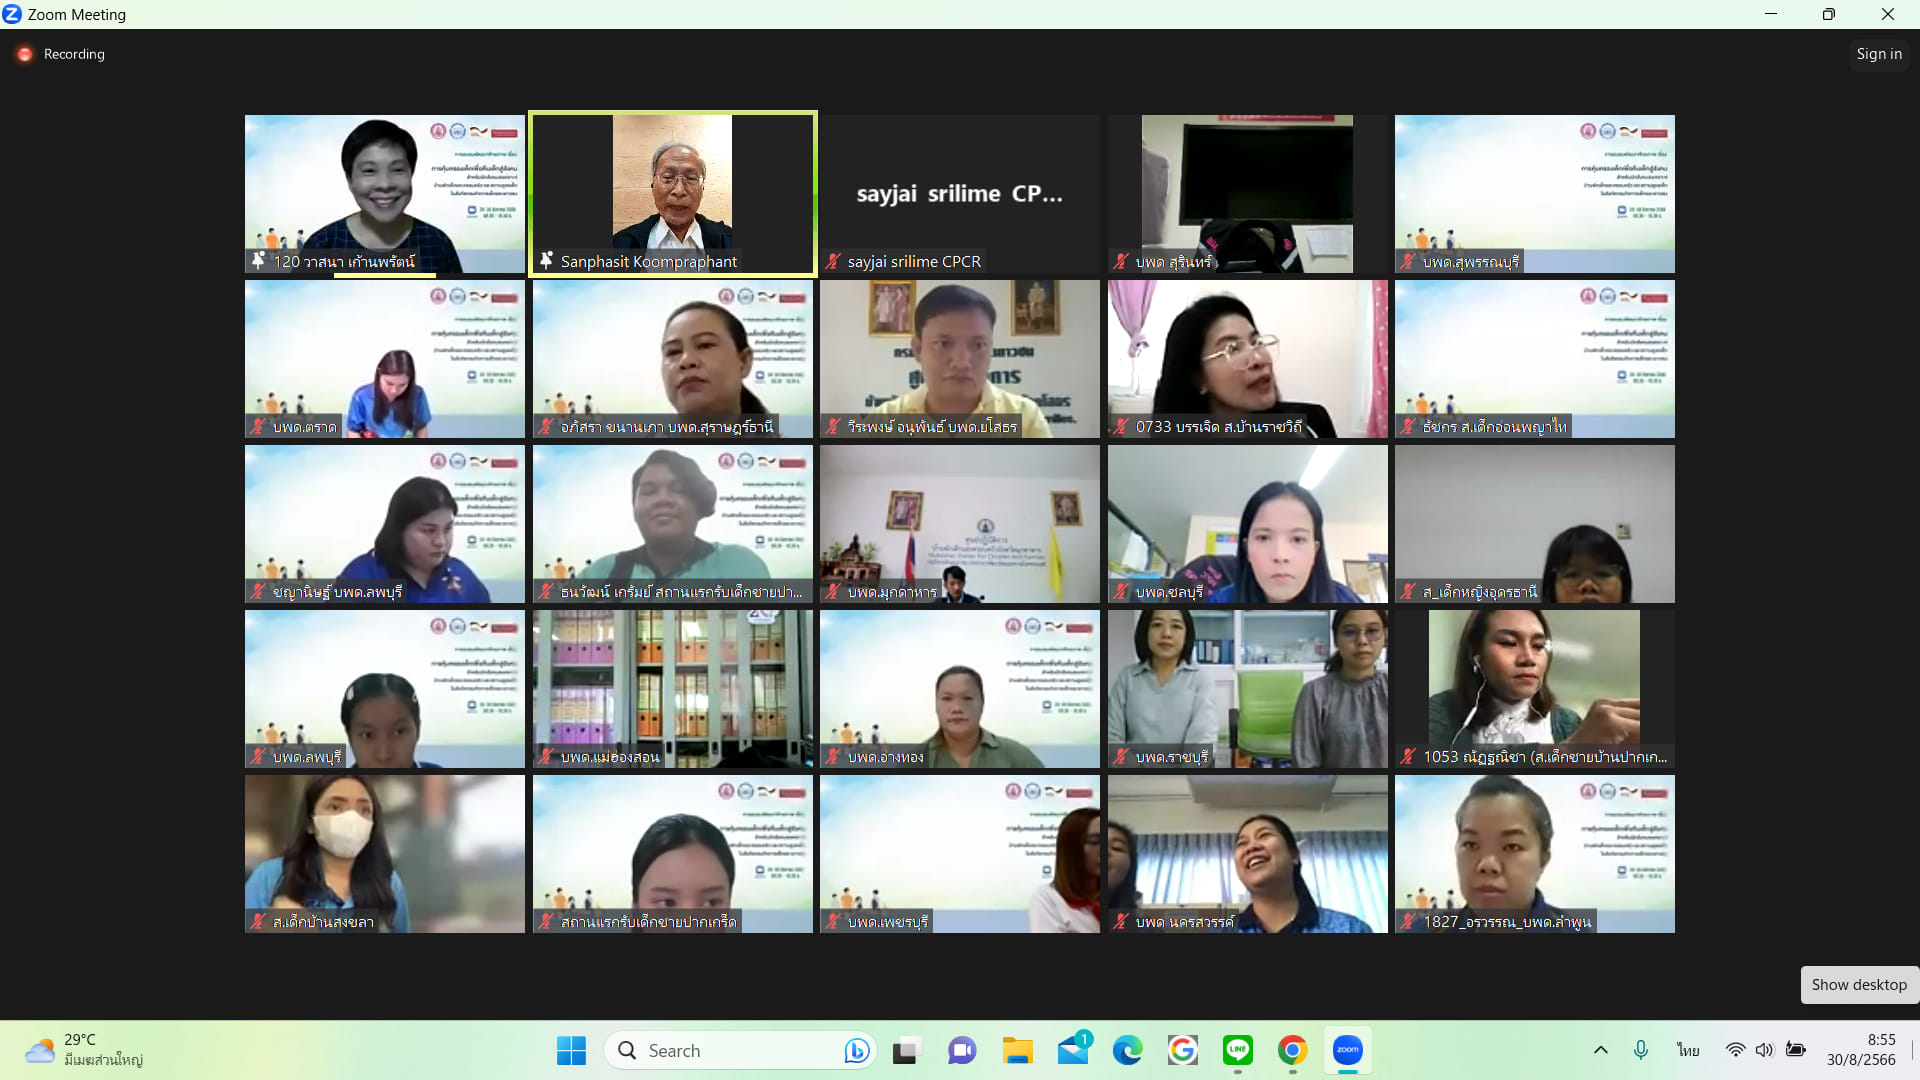Viewport: 1920px width, 1080px height.
Task: Open File Explorer from the taskbar
Action: [1017, 1050]
